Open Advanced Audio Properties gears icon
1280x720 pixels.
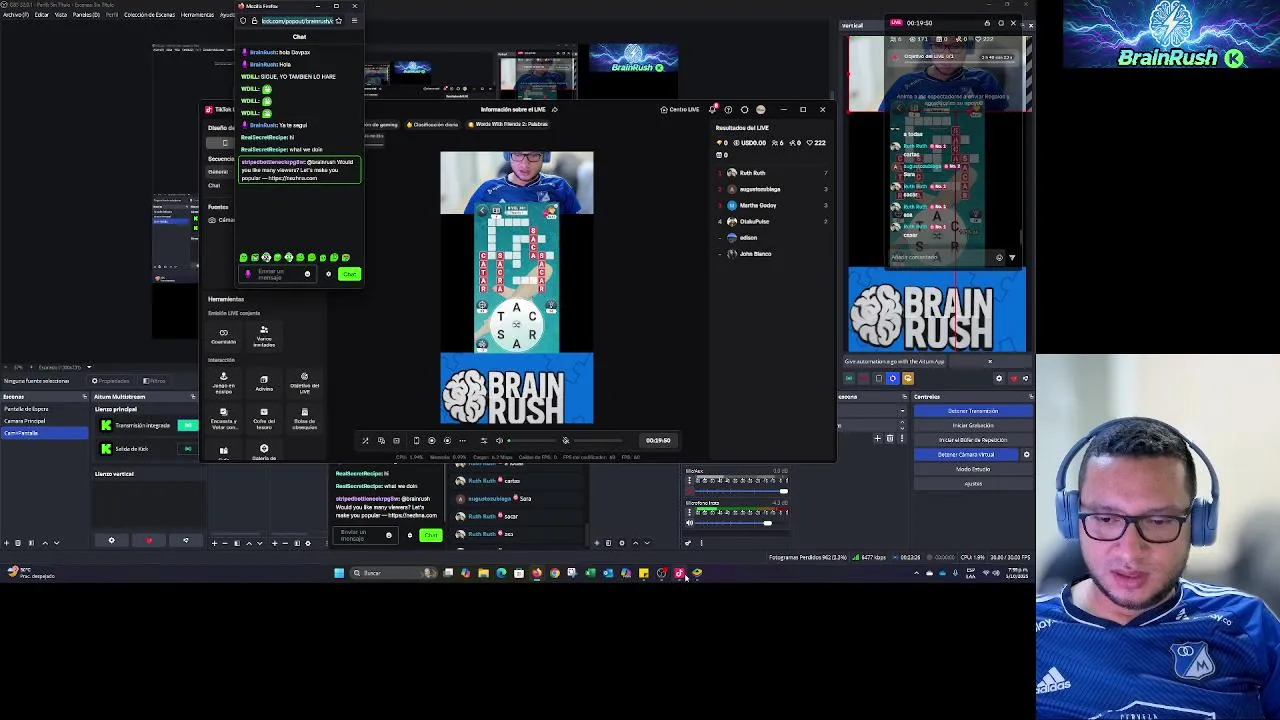click(x=688, y=543)
